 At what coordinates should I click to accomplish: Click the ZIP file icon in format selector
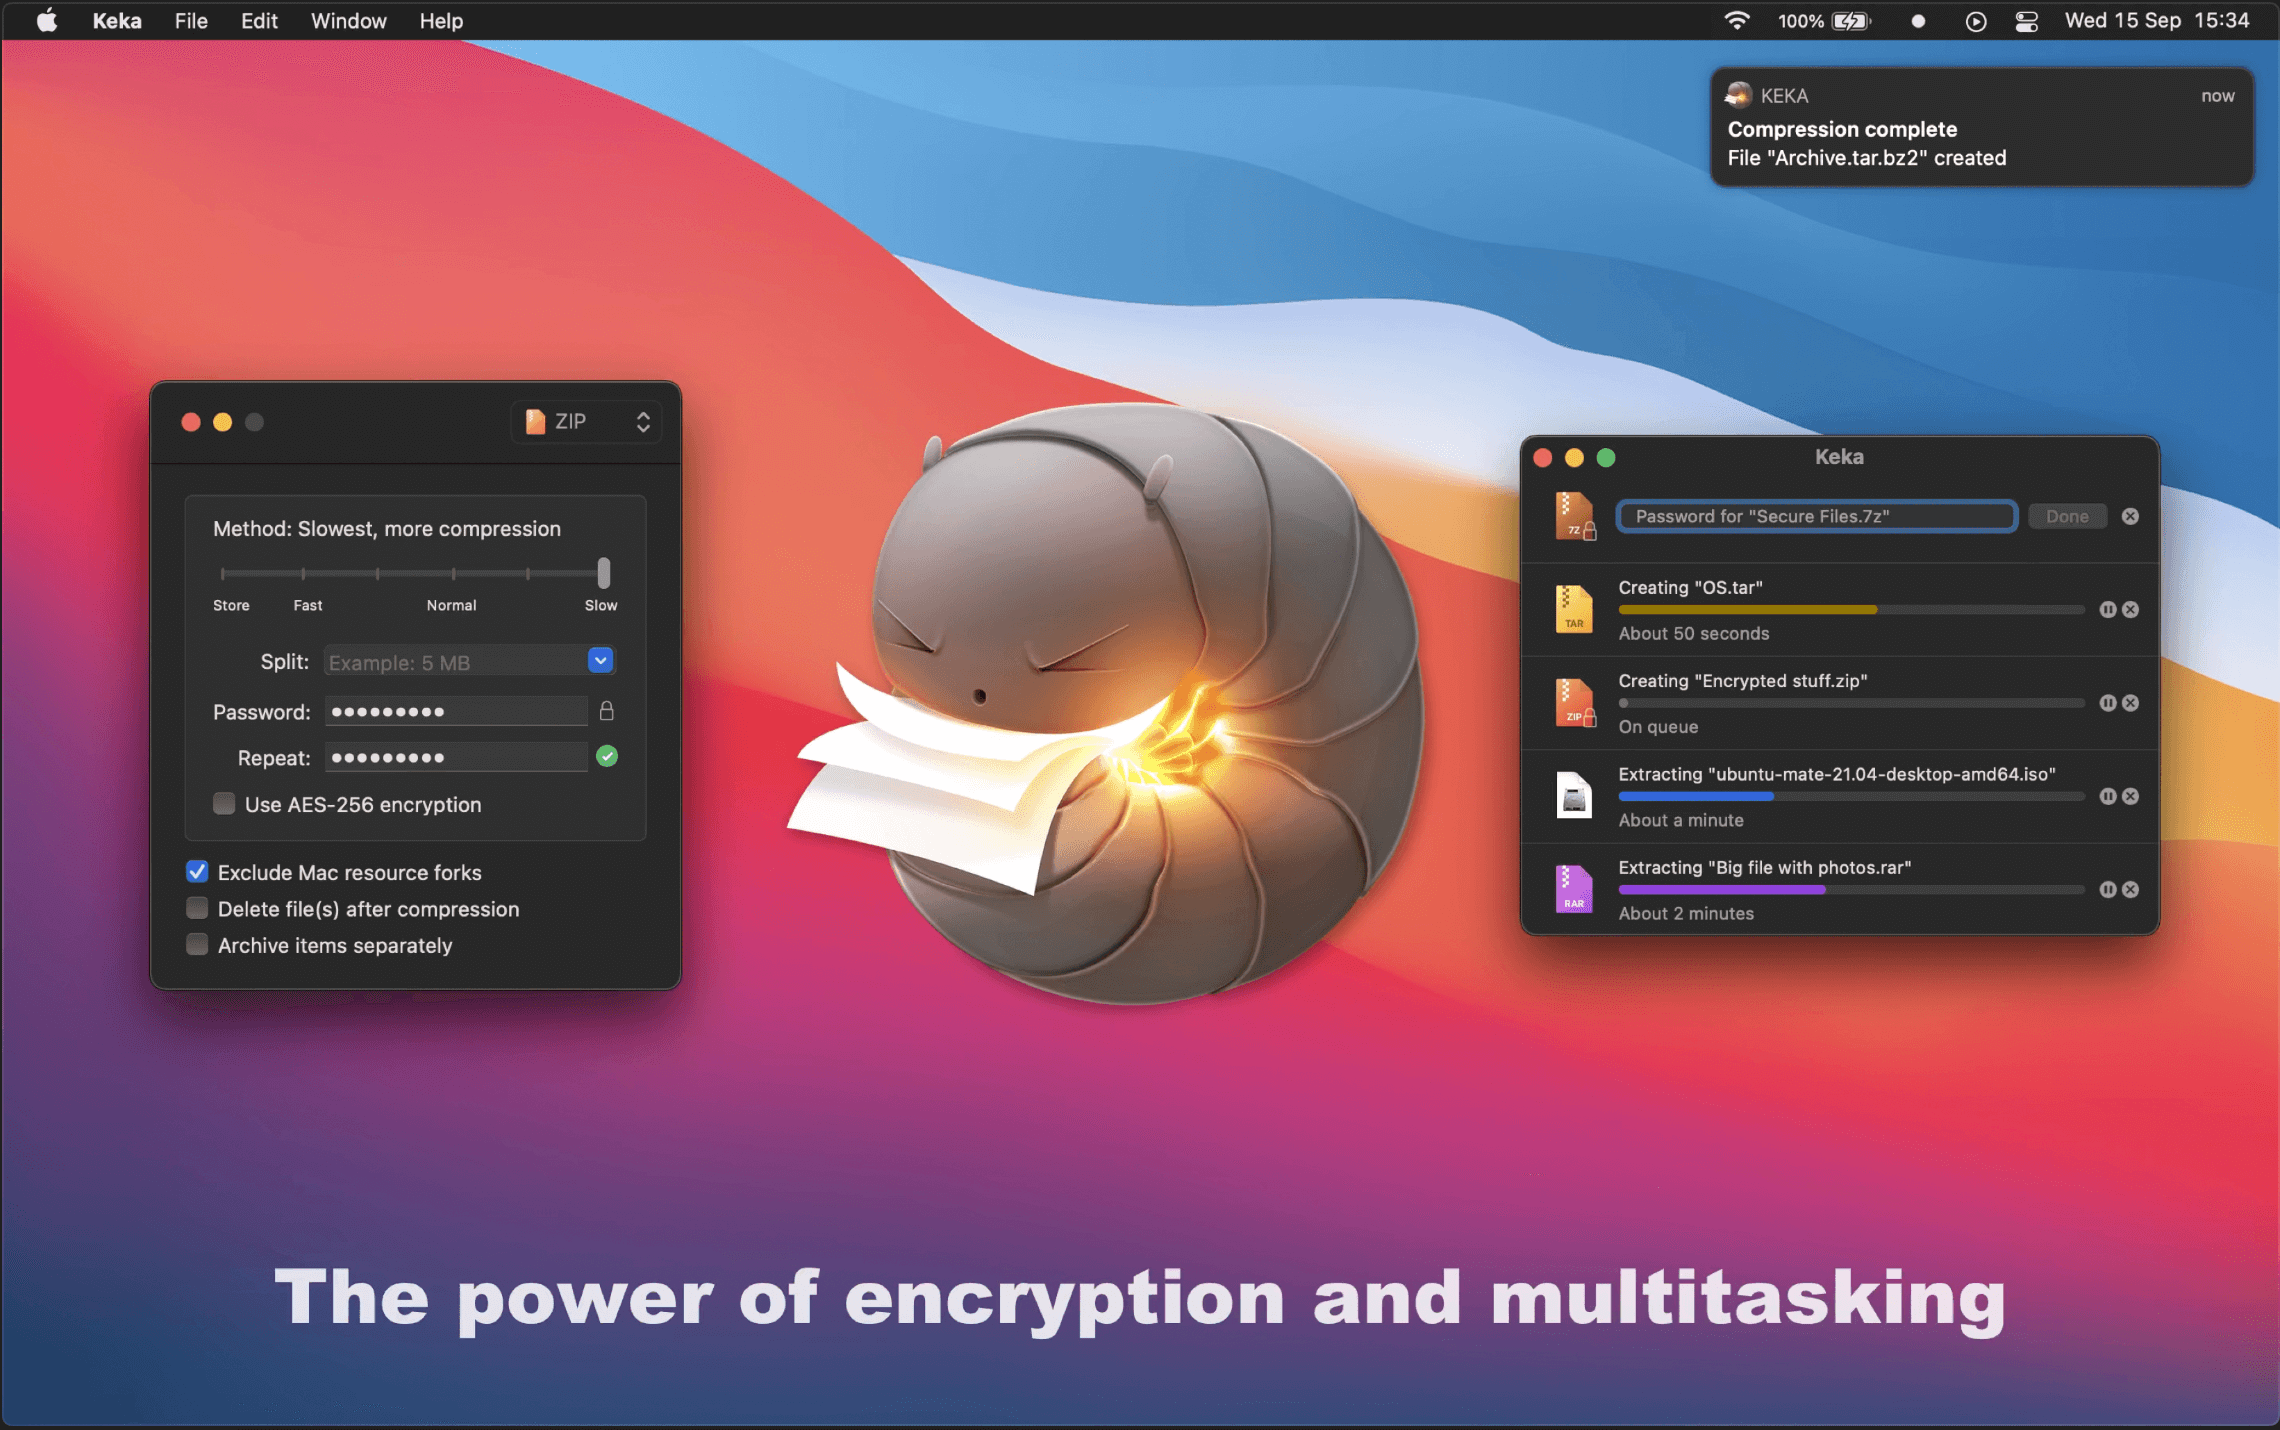[x=536, y=421]
